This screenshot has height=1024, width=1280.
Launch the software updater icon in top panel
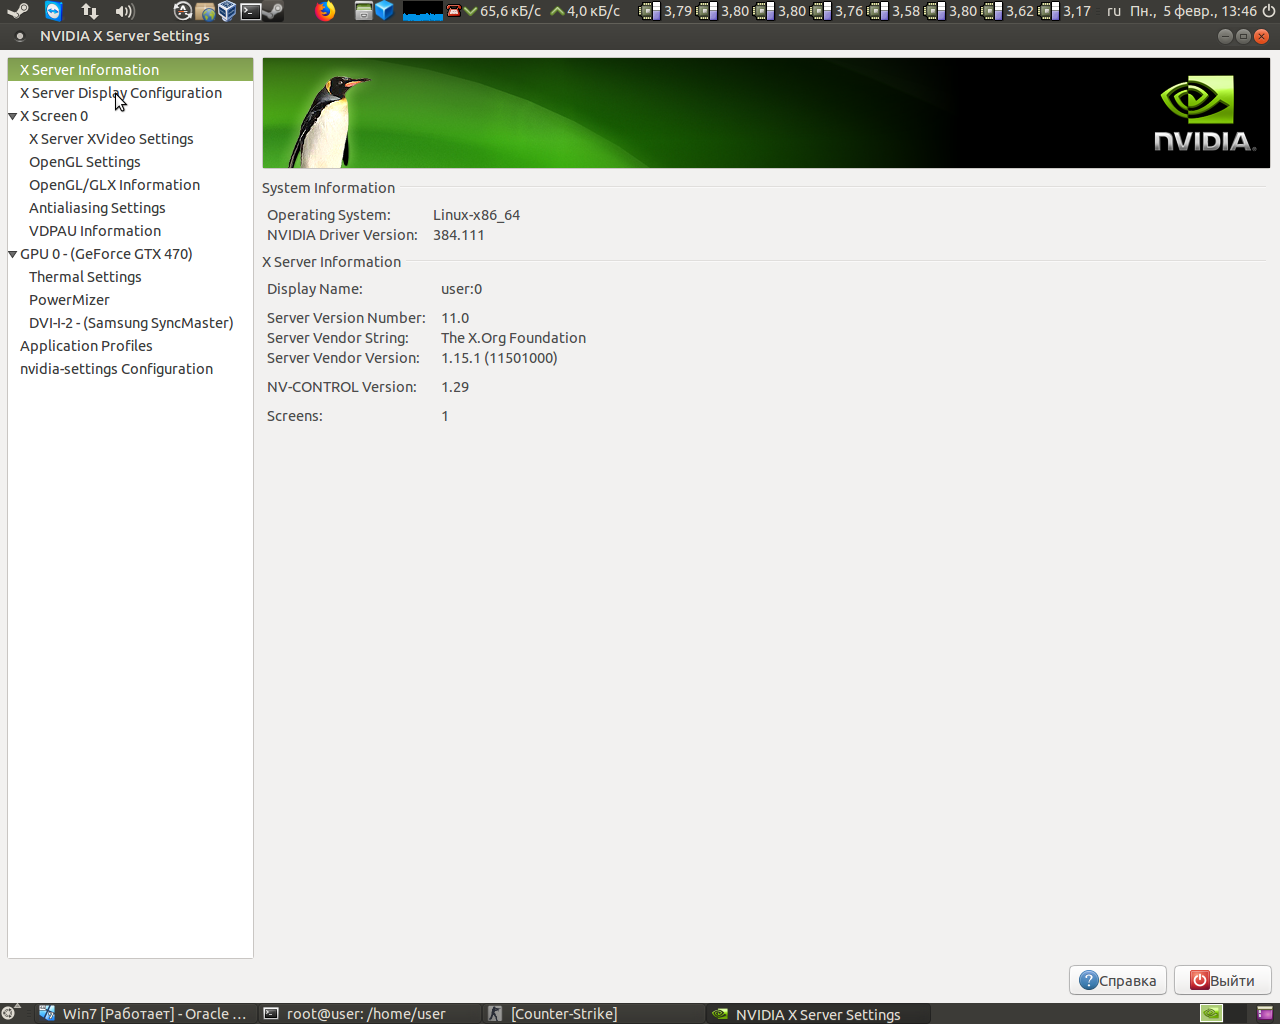(x=182, y=11)
